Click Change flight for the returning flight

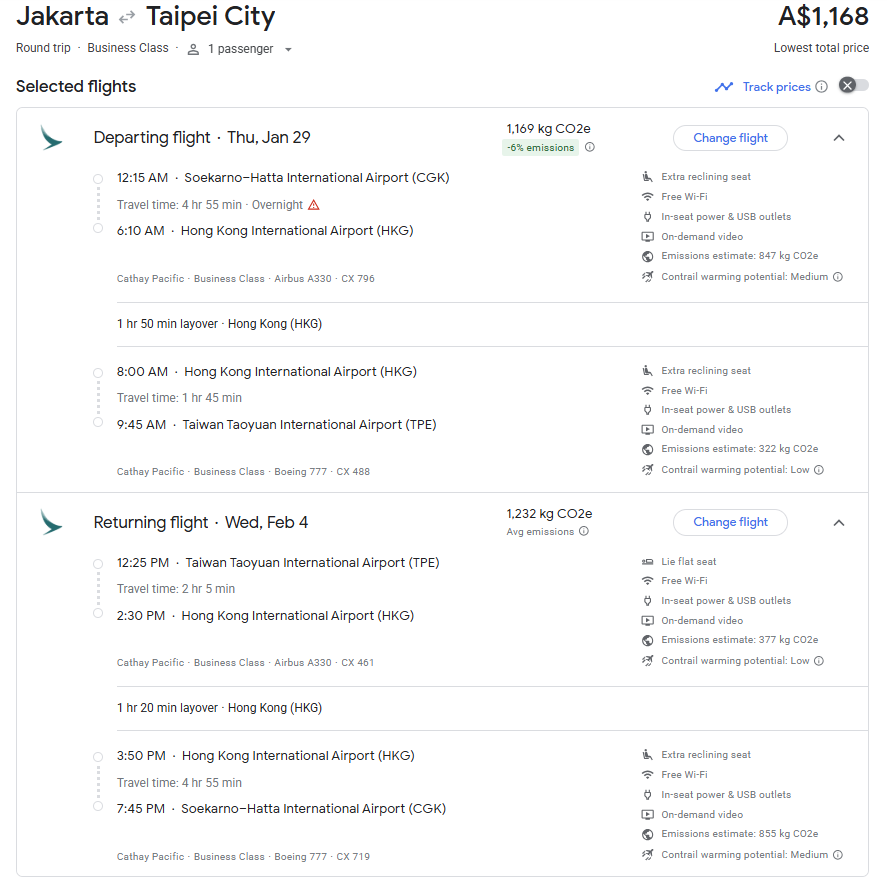[x=730, y=522]
